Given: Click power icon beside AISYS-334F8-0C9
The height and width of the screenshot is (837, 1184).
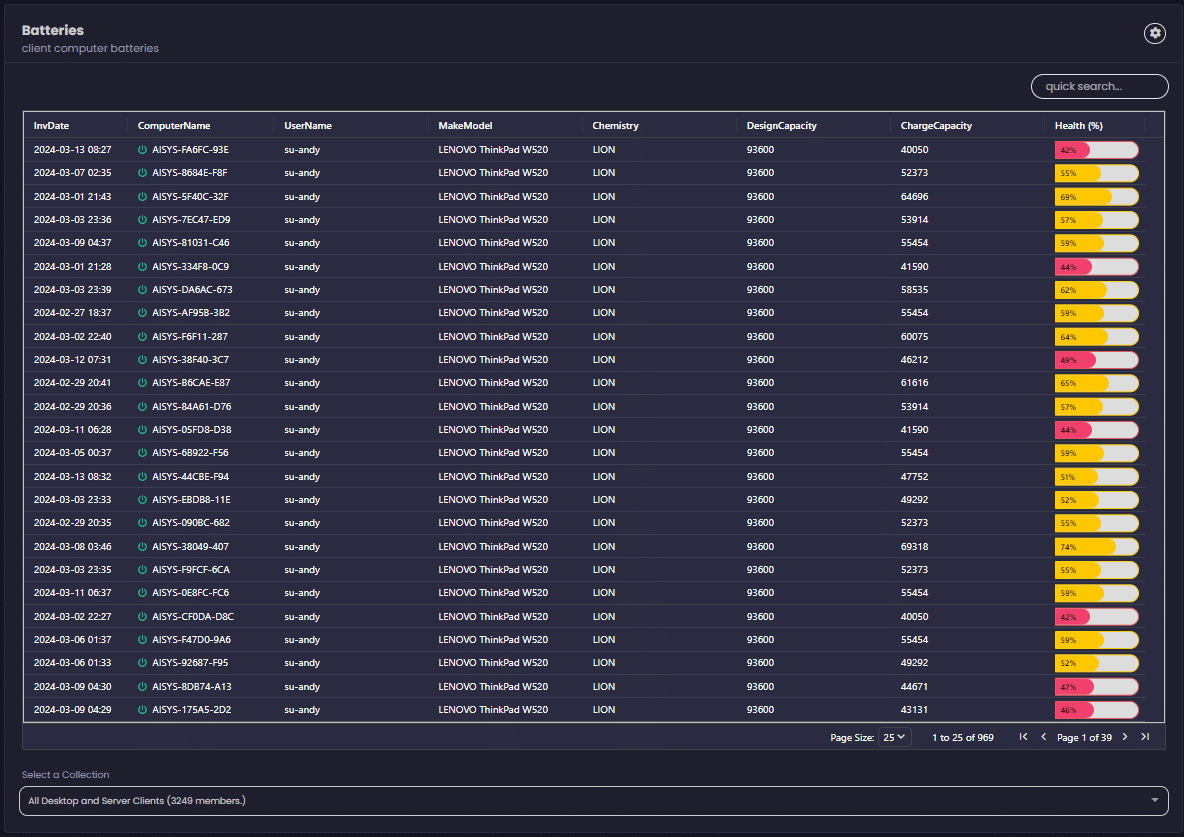Looking at the screenshot, I should point(142,267).
